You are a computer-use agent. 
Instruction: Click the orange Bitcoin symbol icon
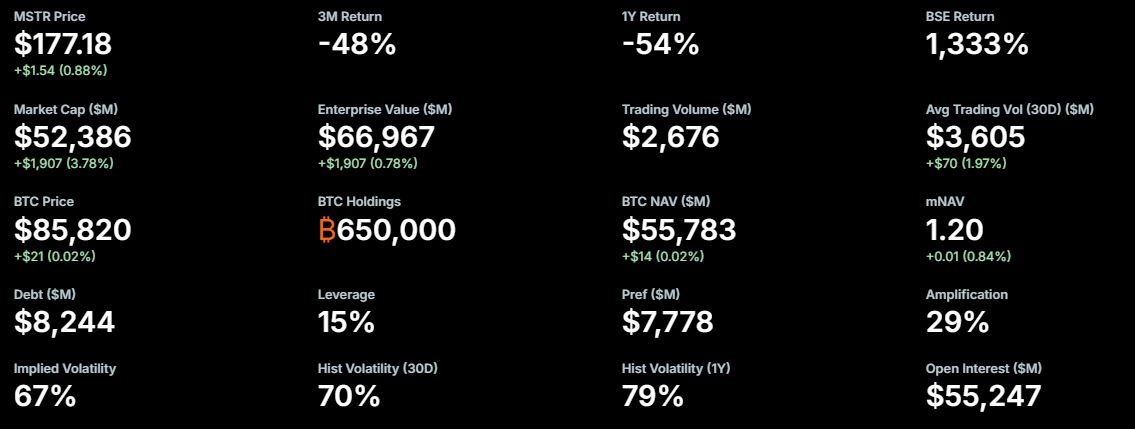click(x=327, y=231)
